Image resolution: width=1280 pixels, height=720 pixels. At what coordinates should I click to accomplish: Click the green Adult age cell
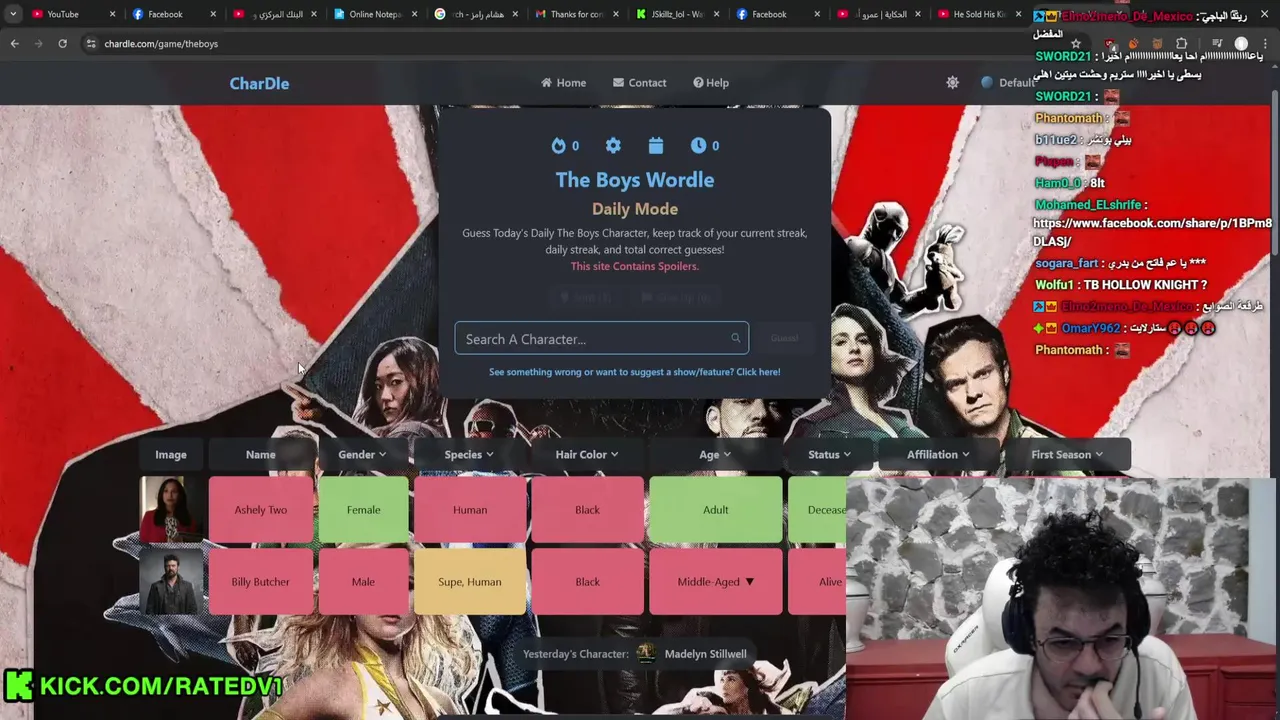click(716, 510)
